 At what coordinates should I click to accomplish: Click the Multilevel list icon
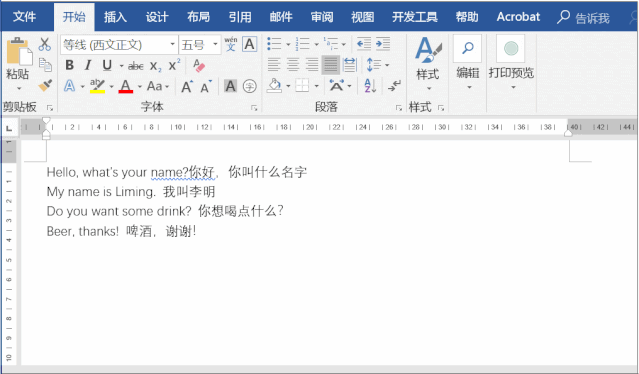pyautogui.click(x=331, y=44)
